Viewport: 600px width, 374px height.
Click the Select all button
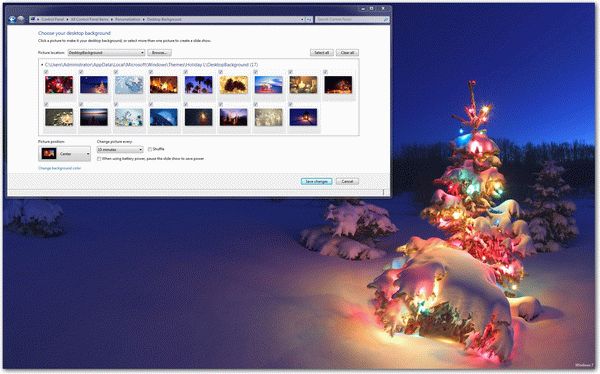[x=321, y=52]
